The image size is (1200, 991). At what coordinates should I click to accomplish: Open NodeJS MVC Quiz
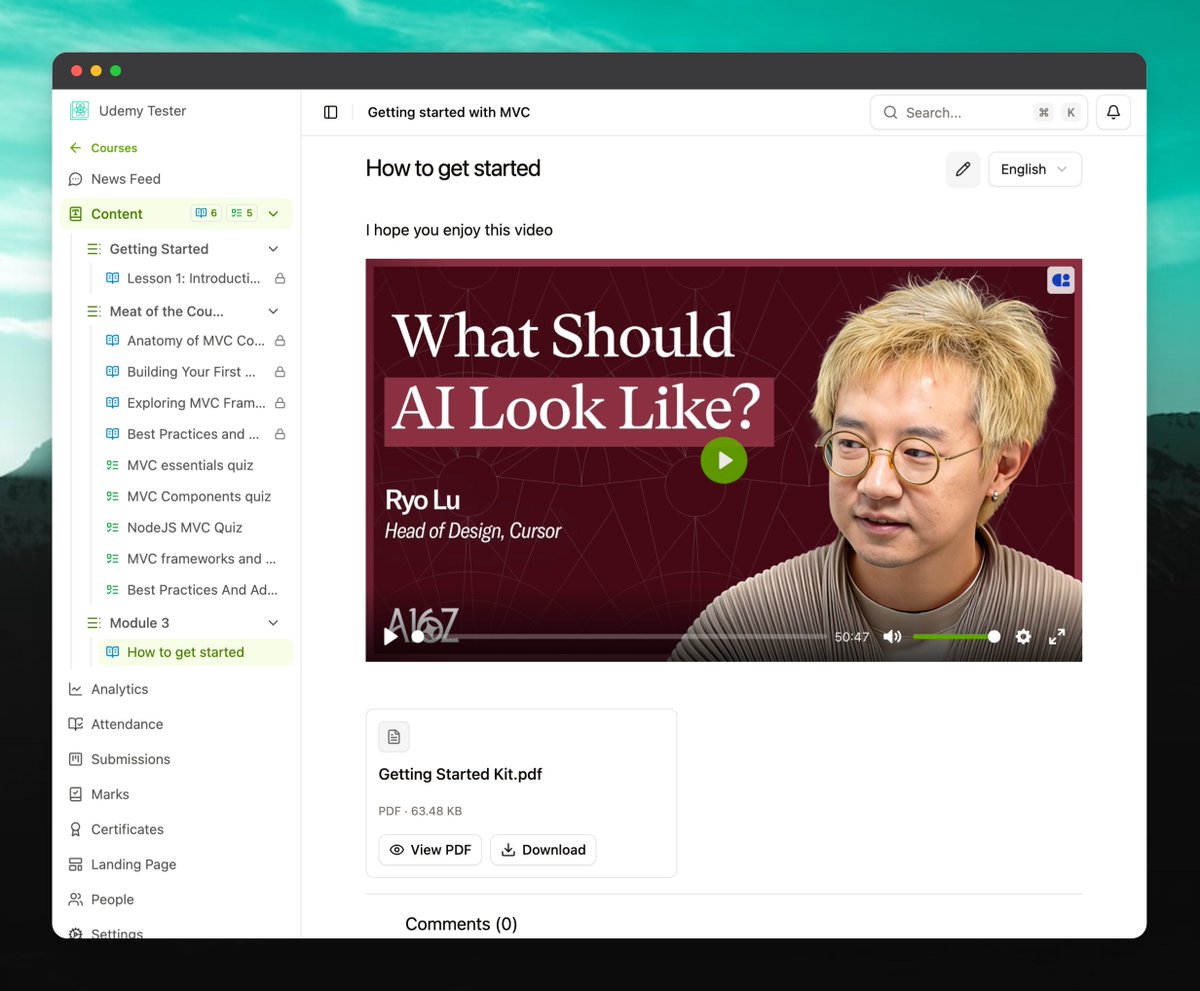pos(184,527)
